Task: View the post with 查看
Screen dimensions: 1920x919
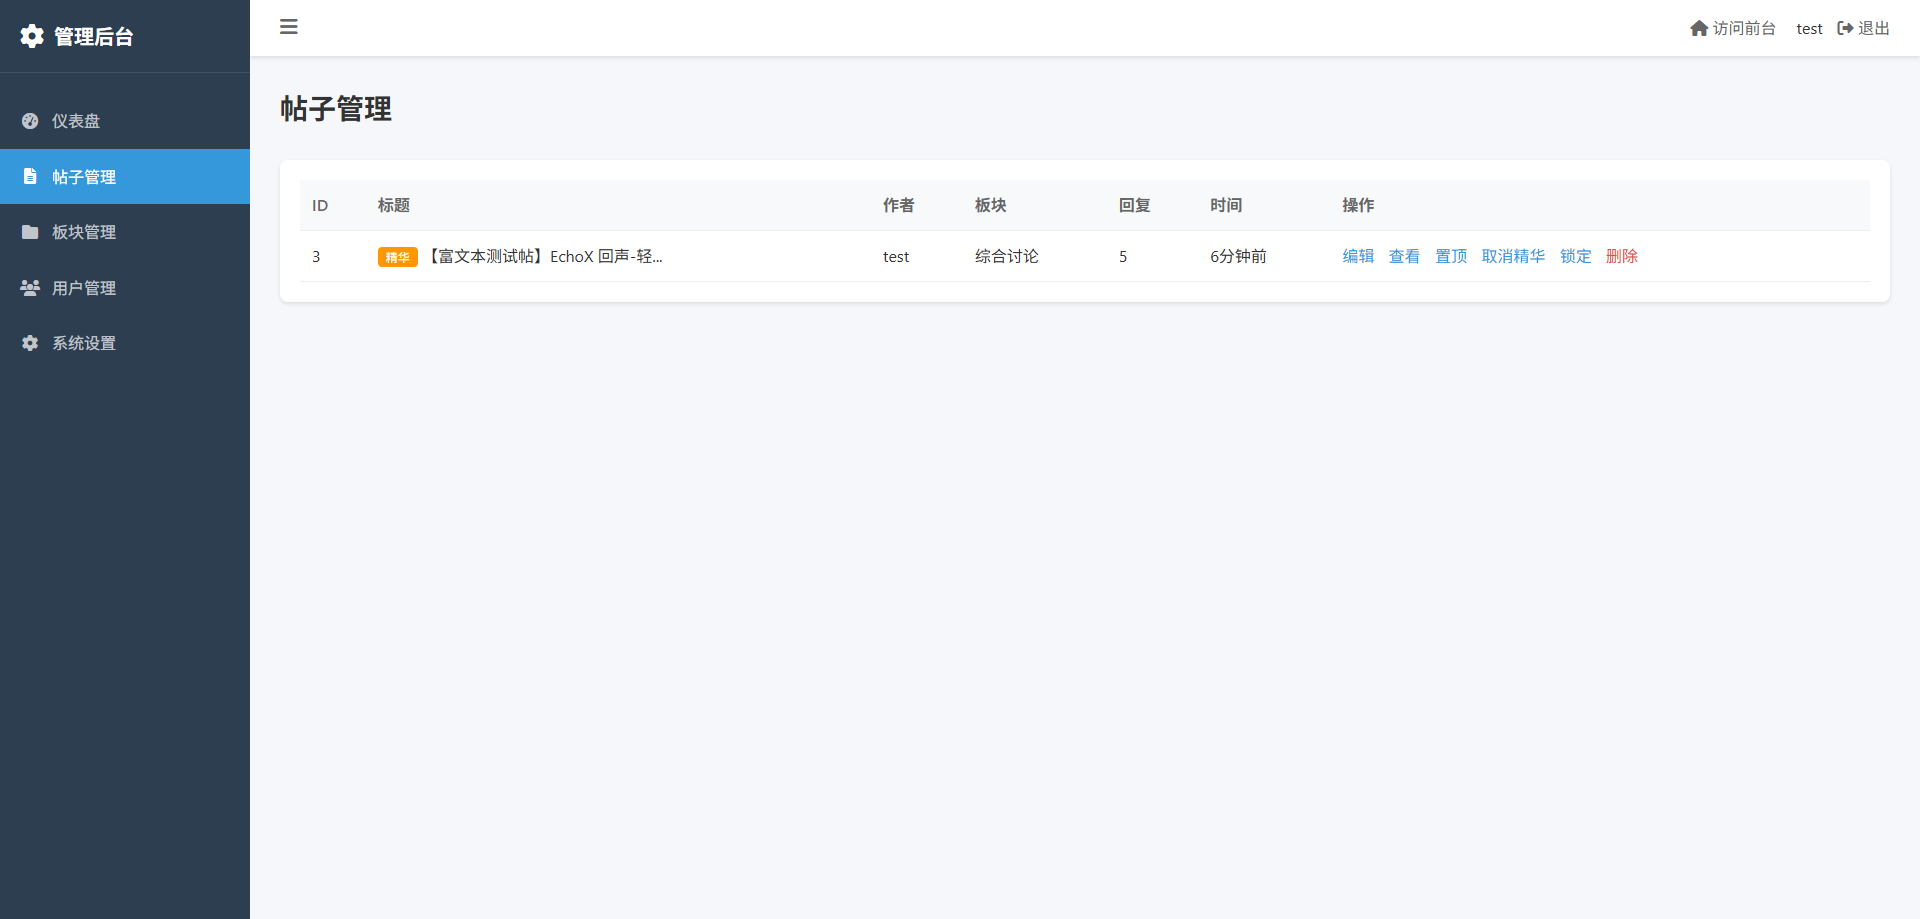Action: click(1404, 256)
